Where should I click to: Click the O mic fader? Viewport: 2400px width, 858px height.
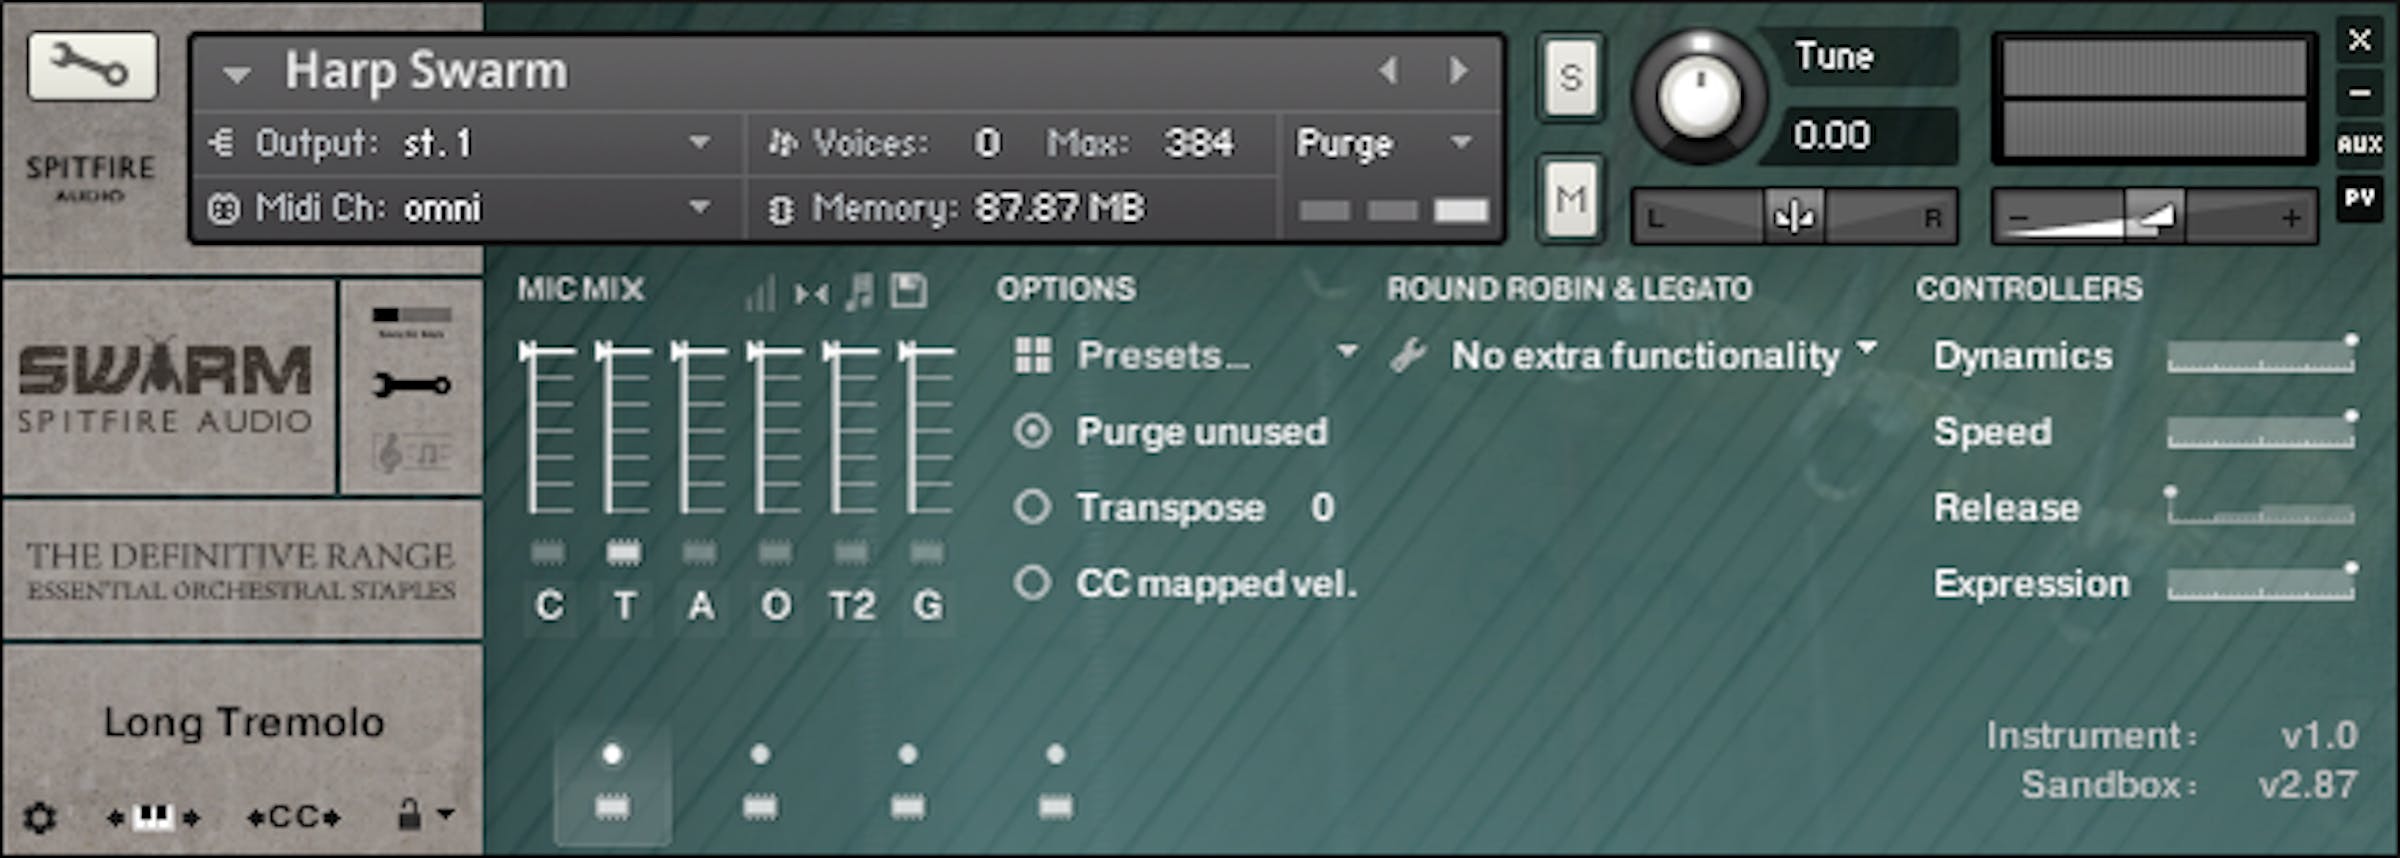tap(775, 426)
